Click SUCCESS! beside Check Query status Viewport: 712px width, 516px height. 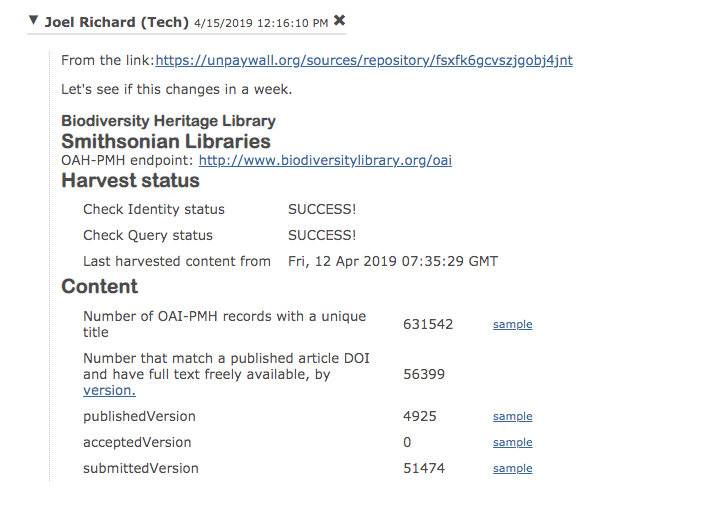tap(322, 235)
